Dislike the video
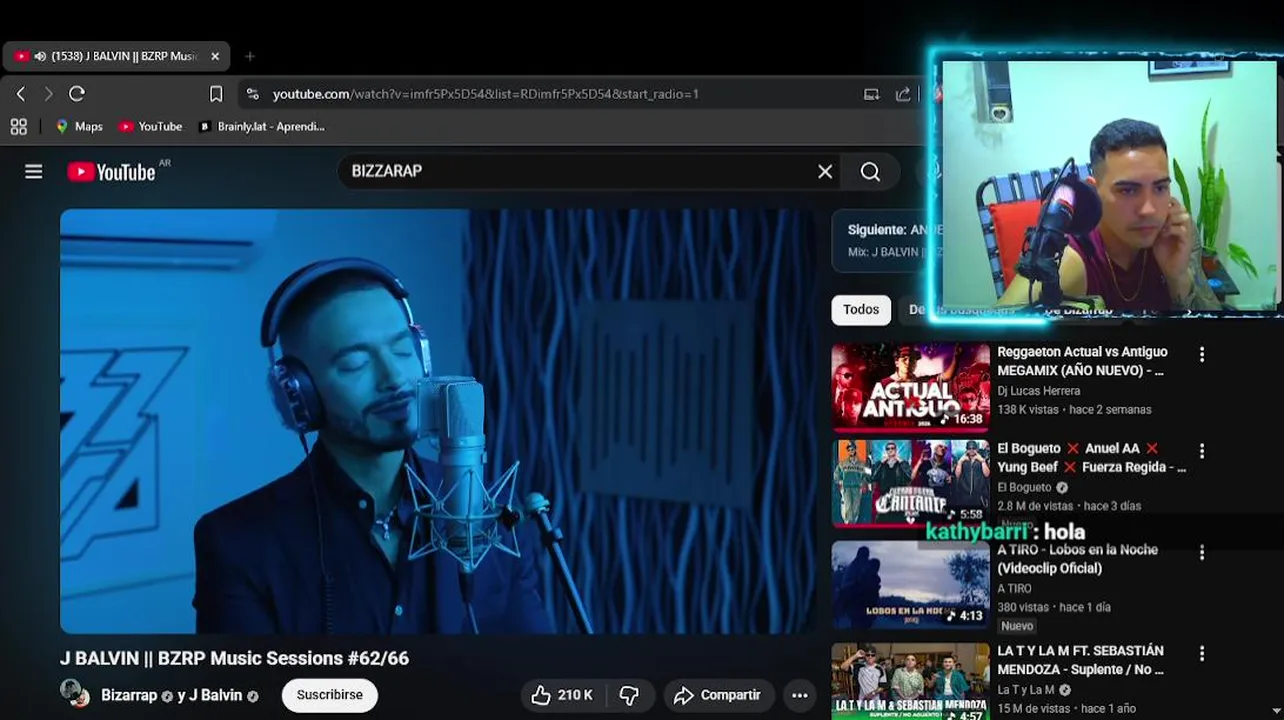 [629, 695]
